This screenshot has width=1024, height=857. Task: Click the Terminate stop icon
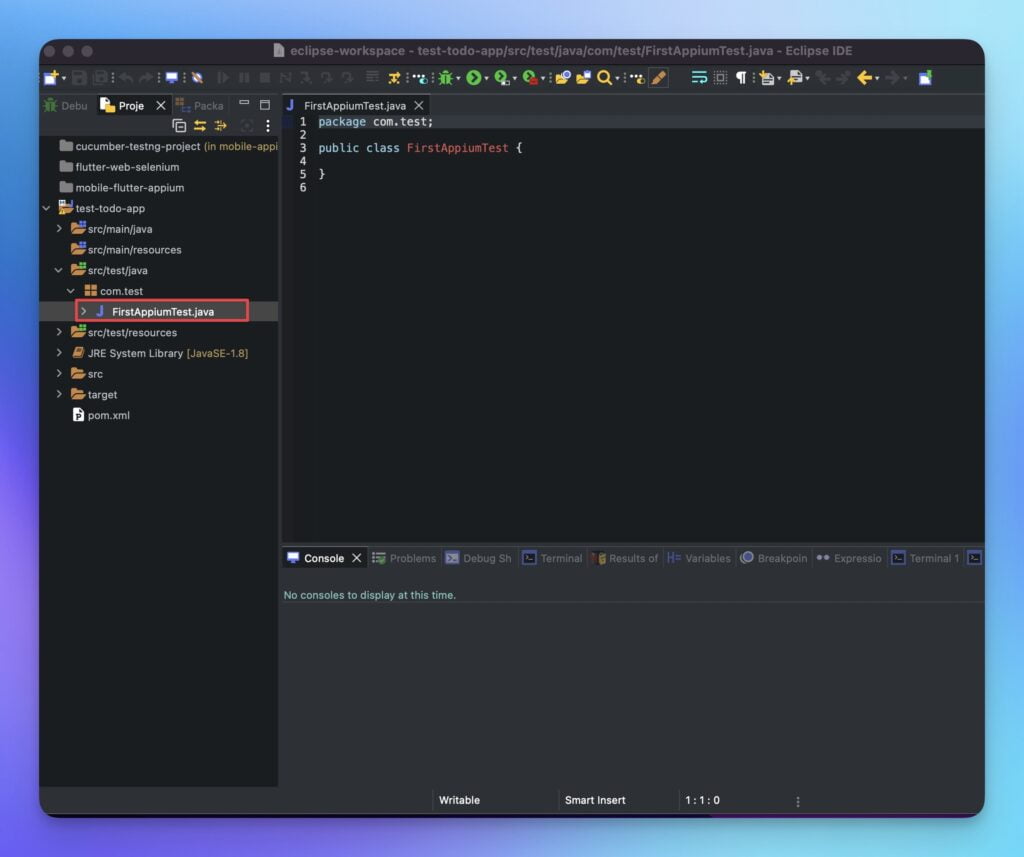265,78
